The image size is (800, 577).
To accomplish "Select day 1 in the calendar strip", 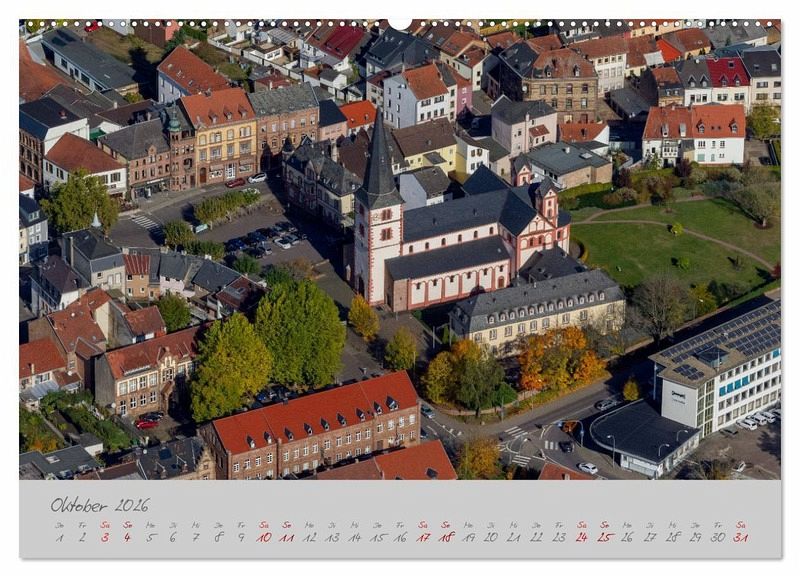I will tap(59, 537).
